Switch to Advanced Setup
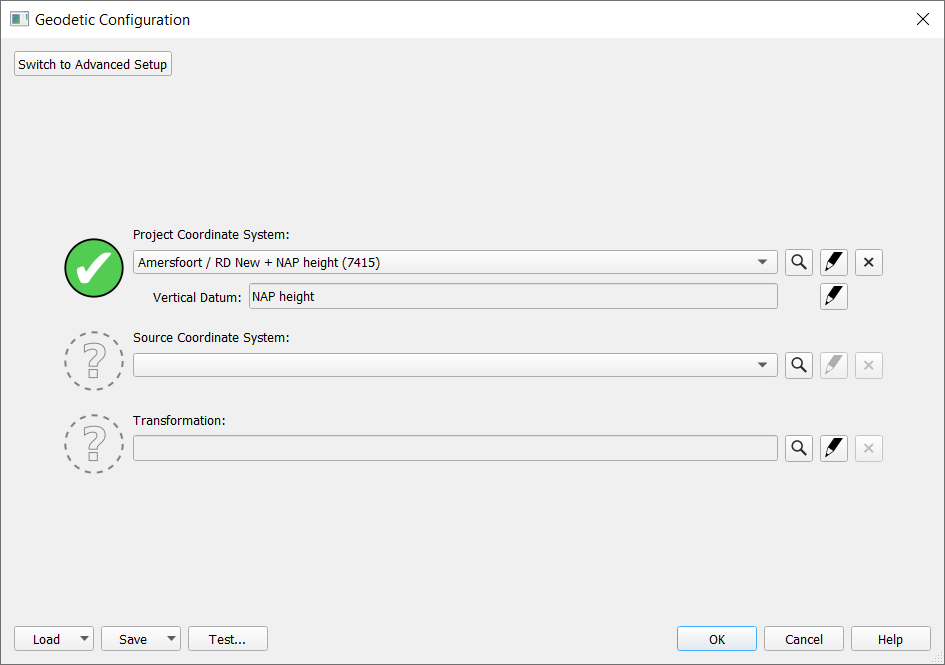The width and height of the screenshot is (945, 665). pyautogui.click(x=93, y=65)
